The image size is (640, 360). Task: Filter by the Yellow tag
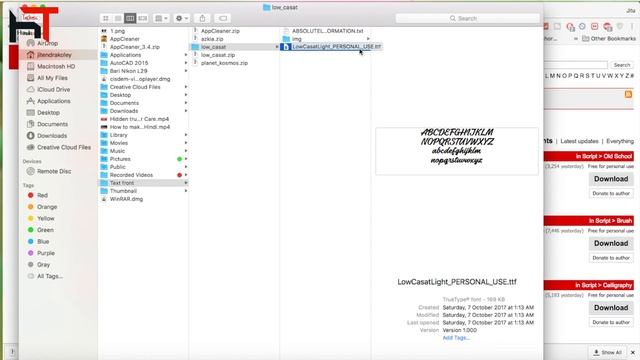(x=45, y=218)
